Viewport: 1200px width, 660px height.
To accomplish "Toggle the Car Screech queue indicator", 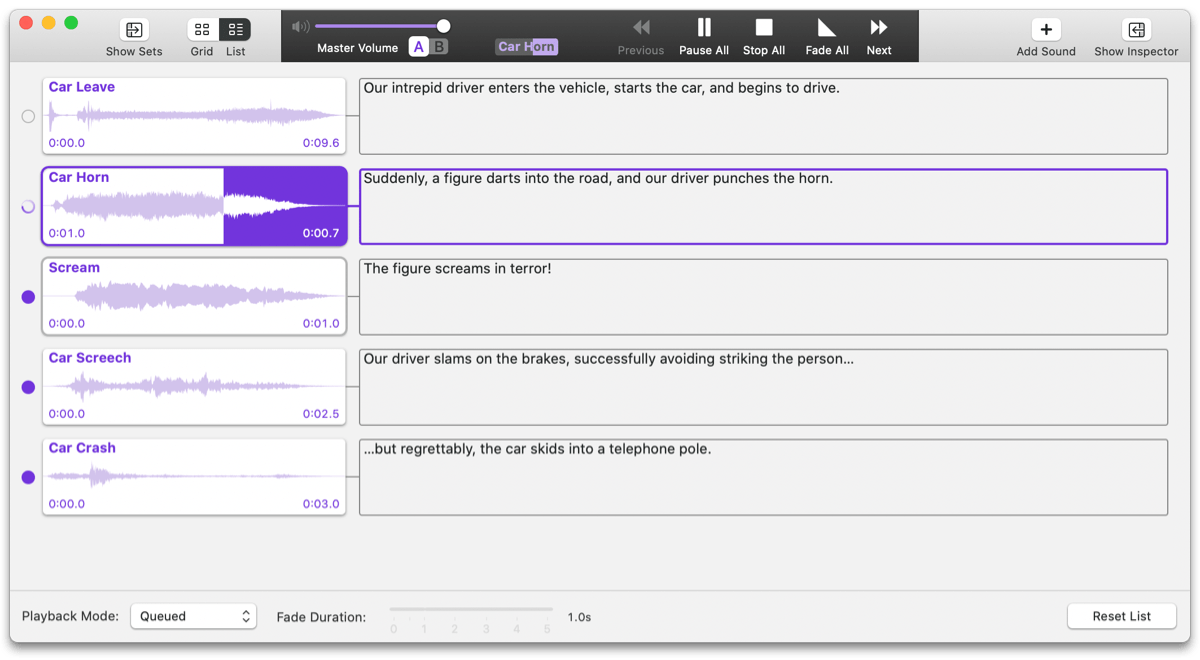I will click(28, 387).
